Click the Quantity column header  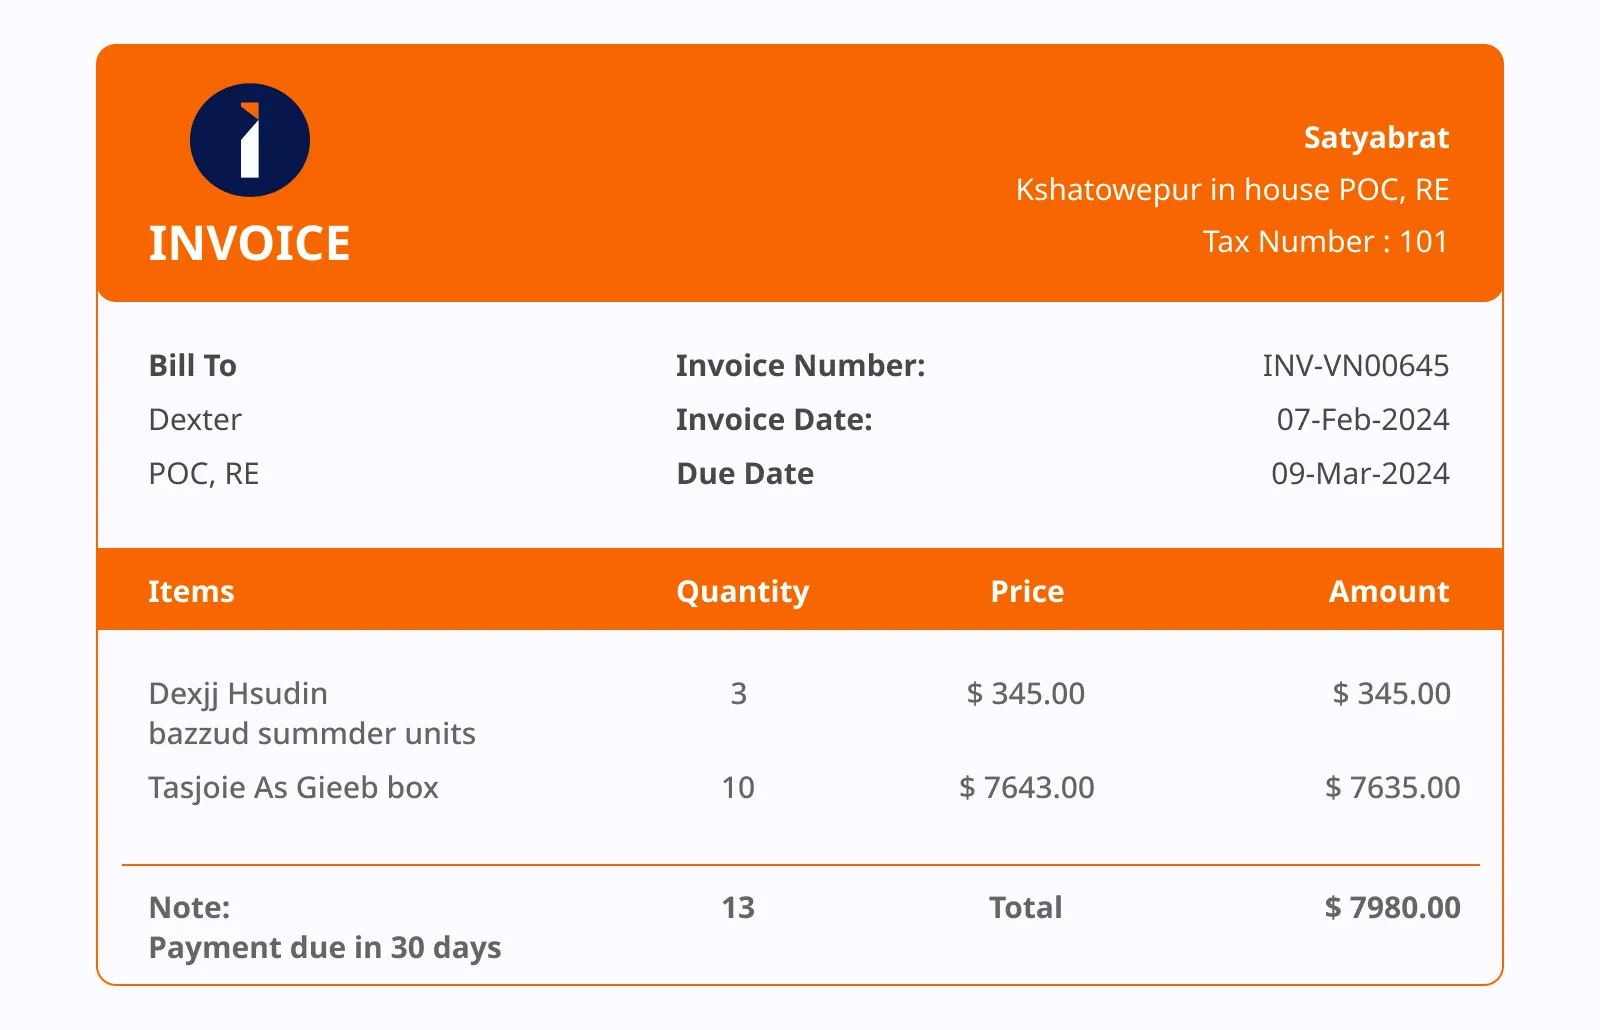[x=742, y=592]
